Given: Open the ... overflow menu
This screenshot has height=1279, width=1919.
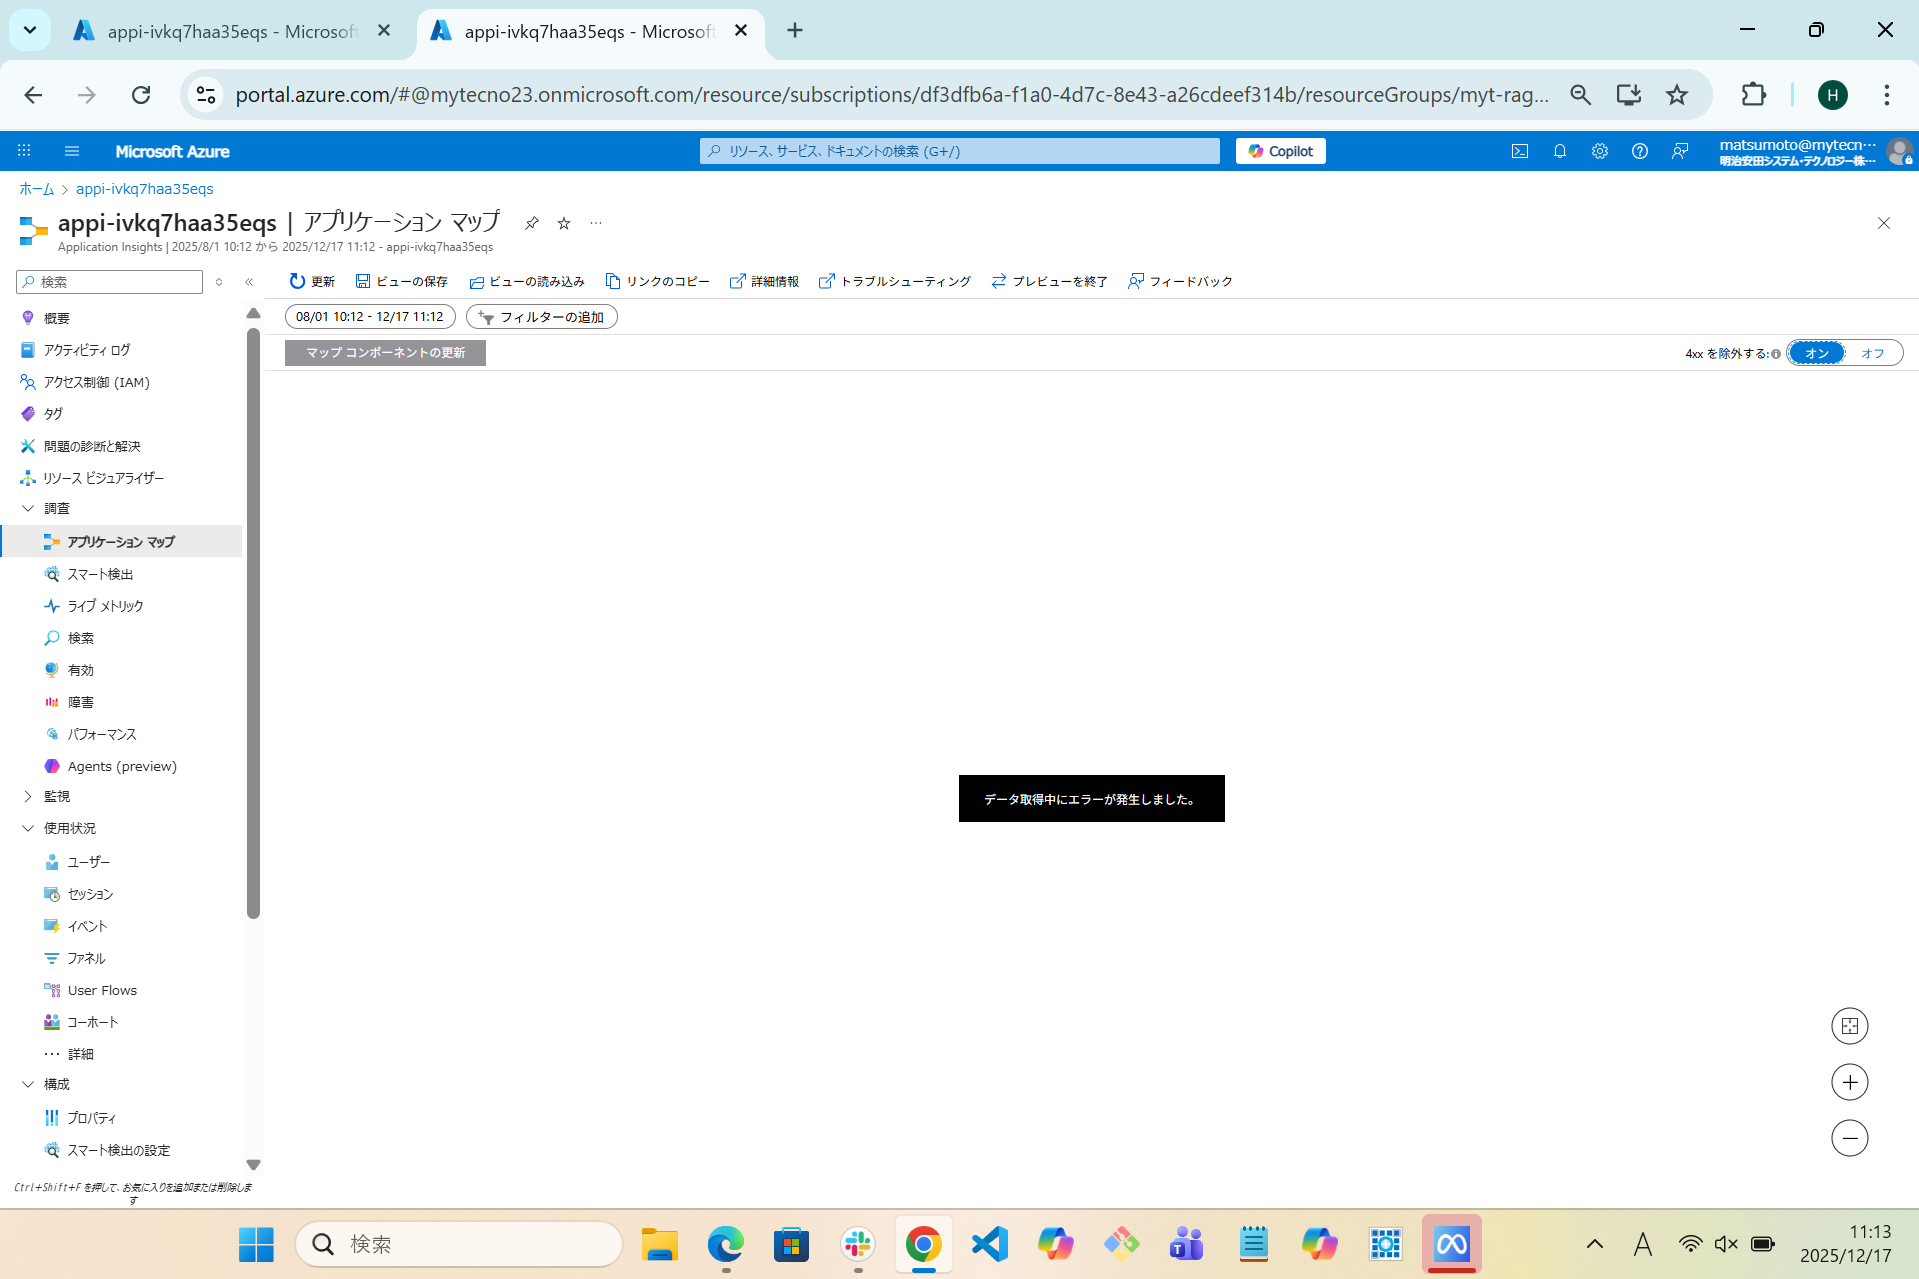Looking at the screenshot, I should (x=596, y=223).
